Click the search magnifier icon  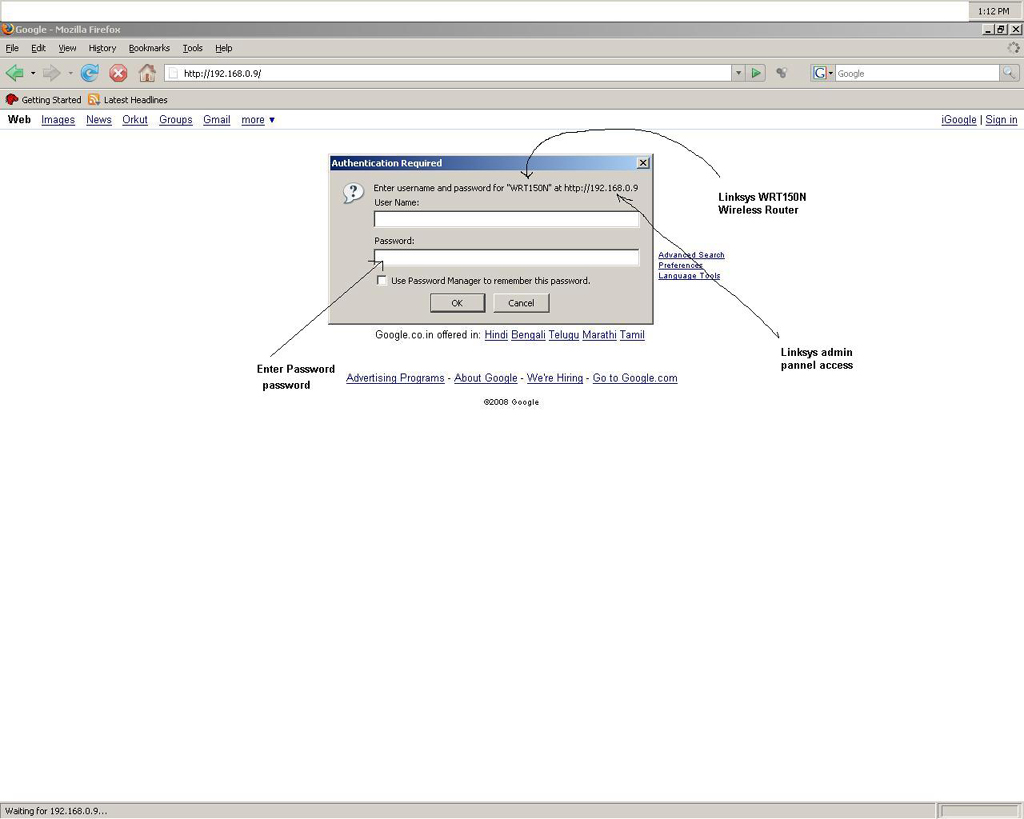1009,73
